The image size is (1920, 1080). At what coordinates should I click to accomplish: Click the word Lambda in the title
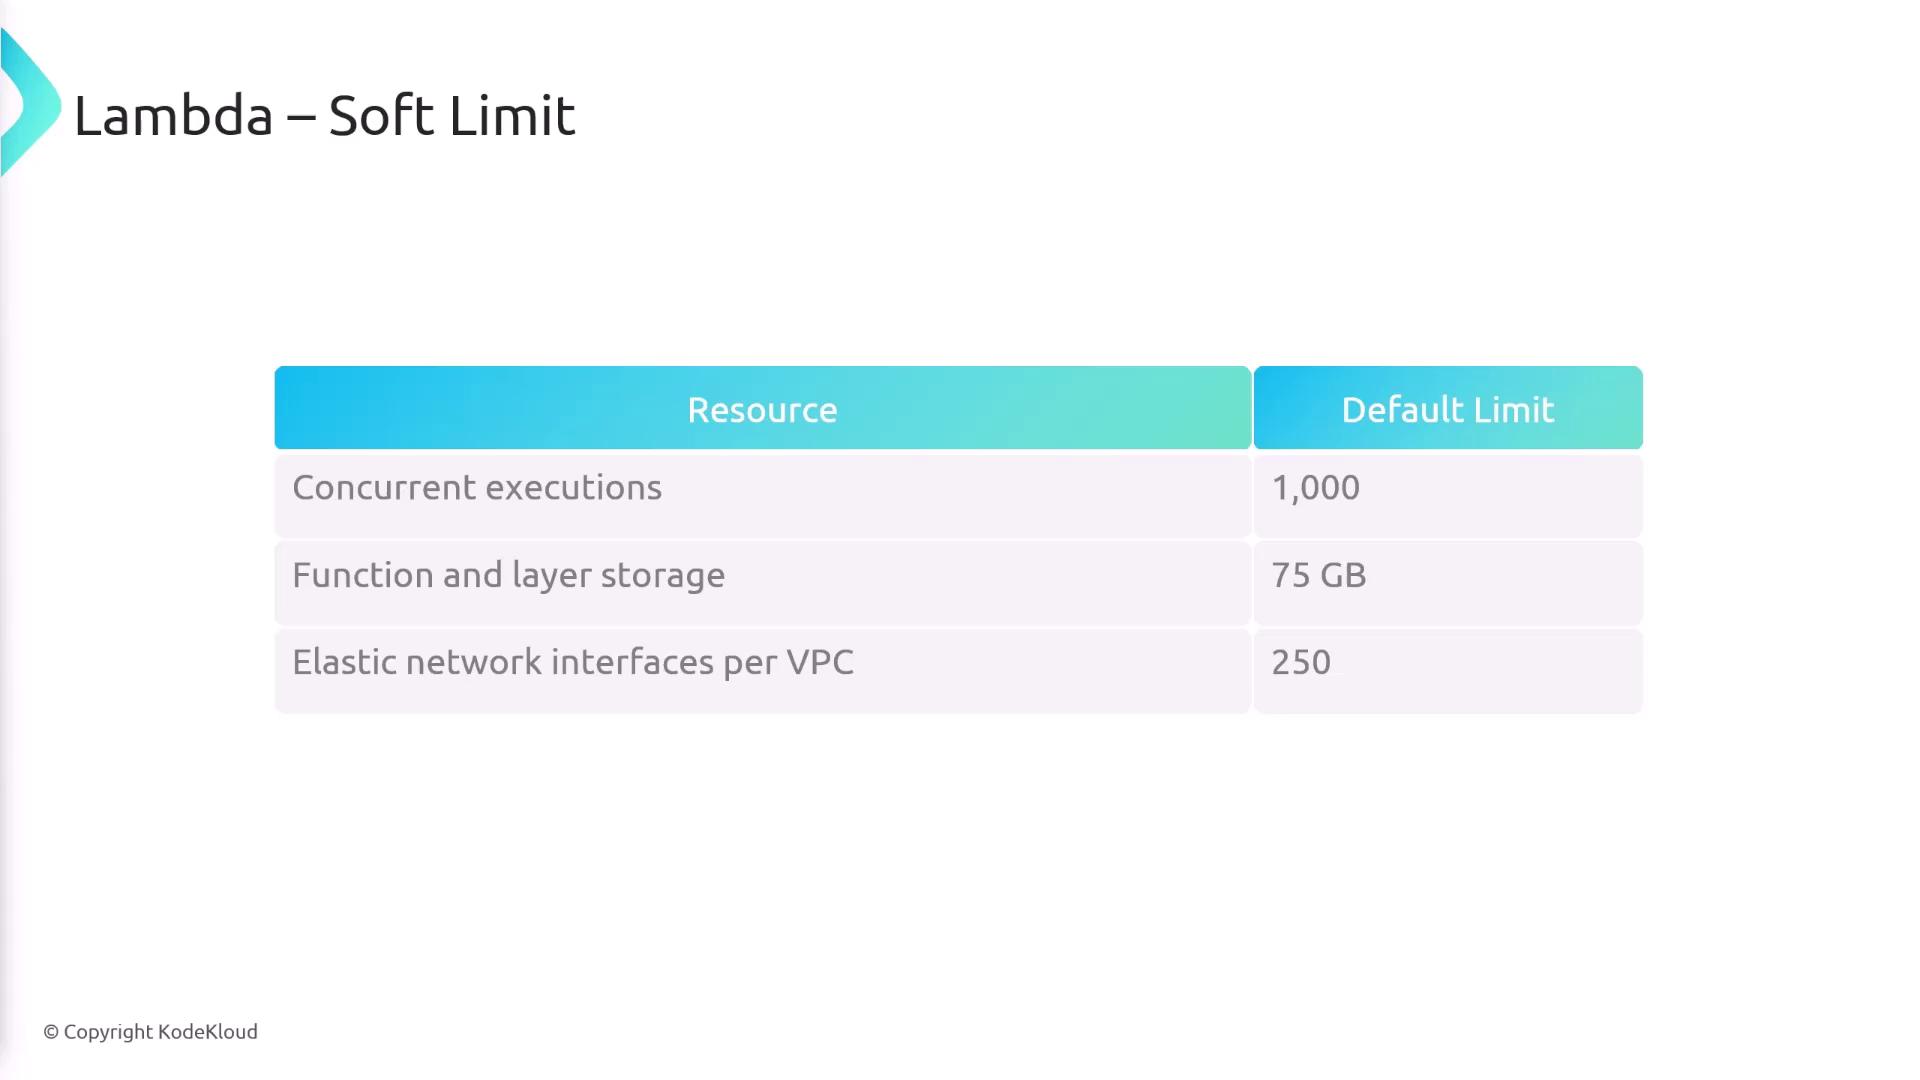[173, 116]
